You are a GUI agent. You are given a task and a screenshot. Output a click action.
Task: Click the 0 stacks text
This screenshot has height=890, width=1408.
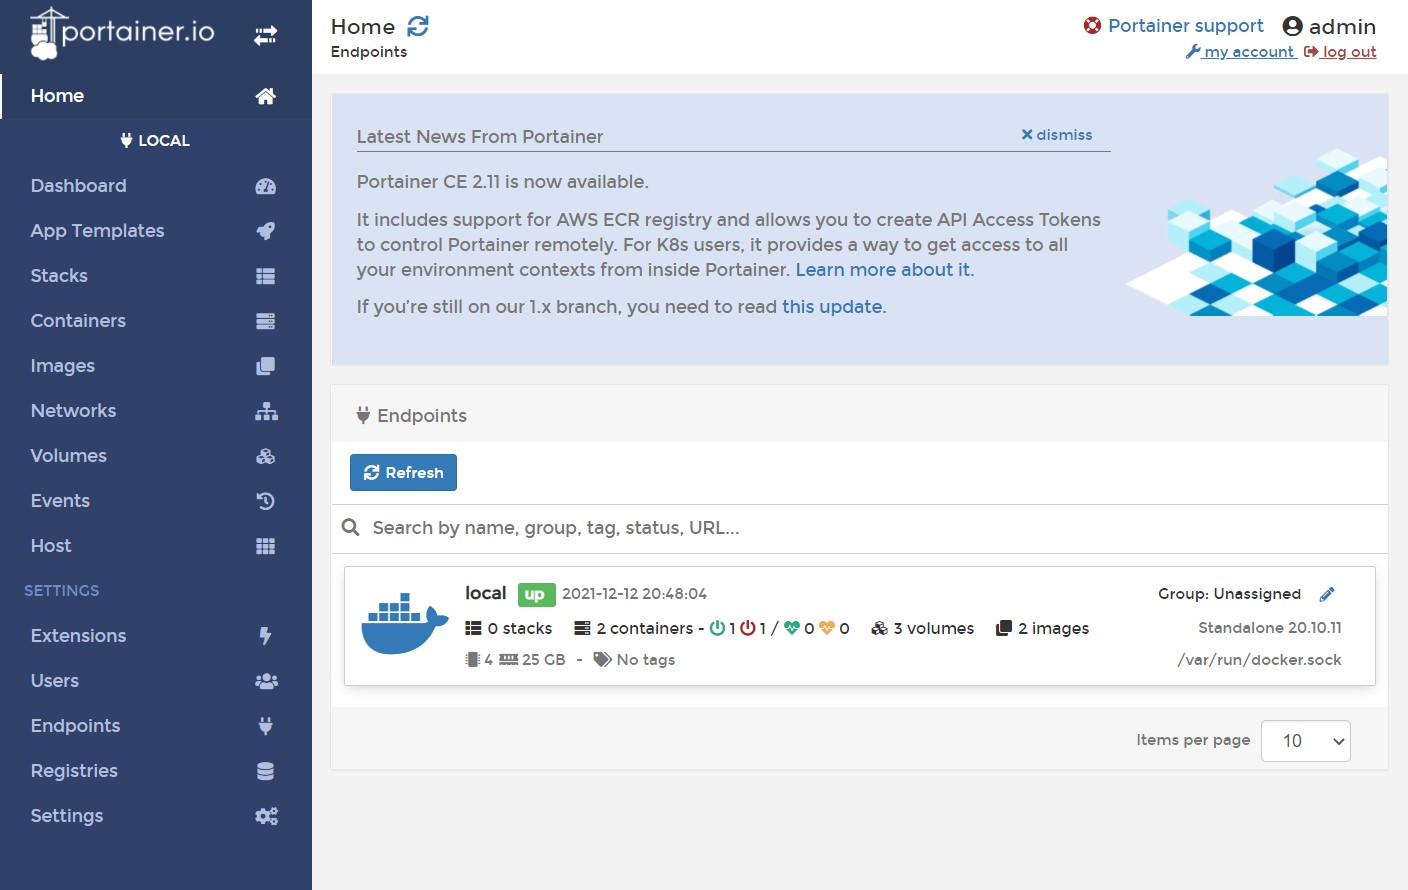coord(520,628)
